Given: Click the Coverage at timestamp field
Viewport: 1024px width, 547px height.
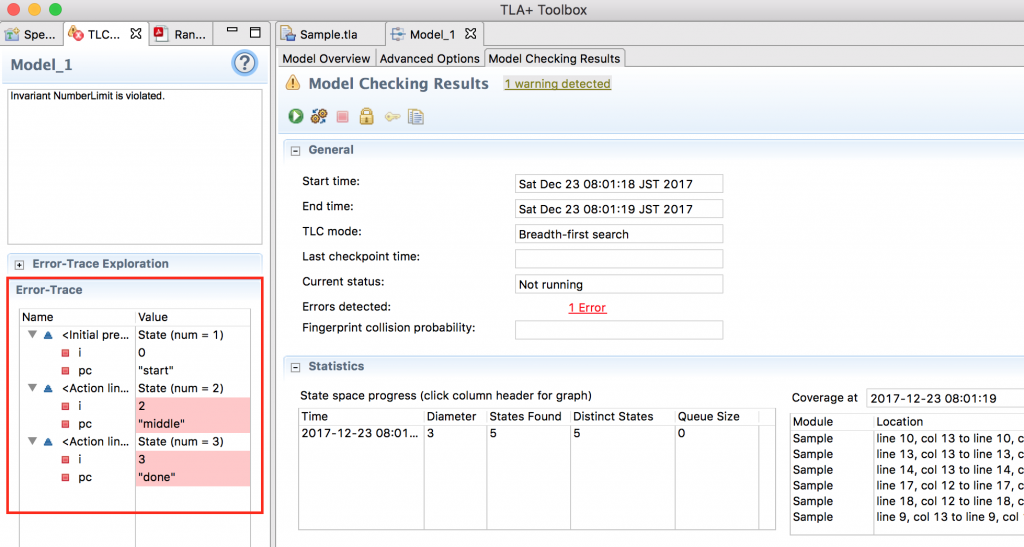Looking at the screenshot, I should 944,398.
